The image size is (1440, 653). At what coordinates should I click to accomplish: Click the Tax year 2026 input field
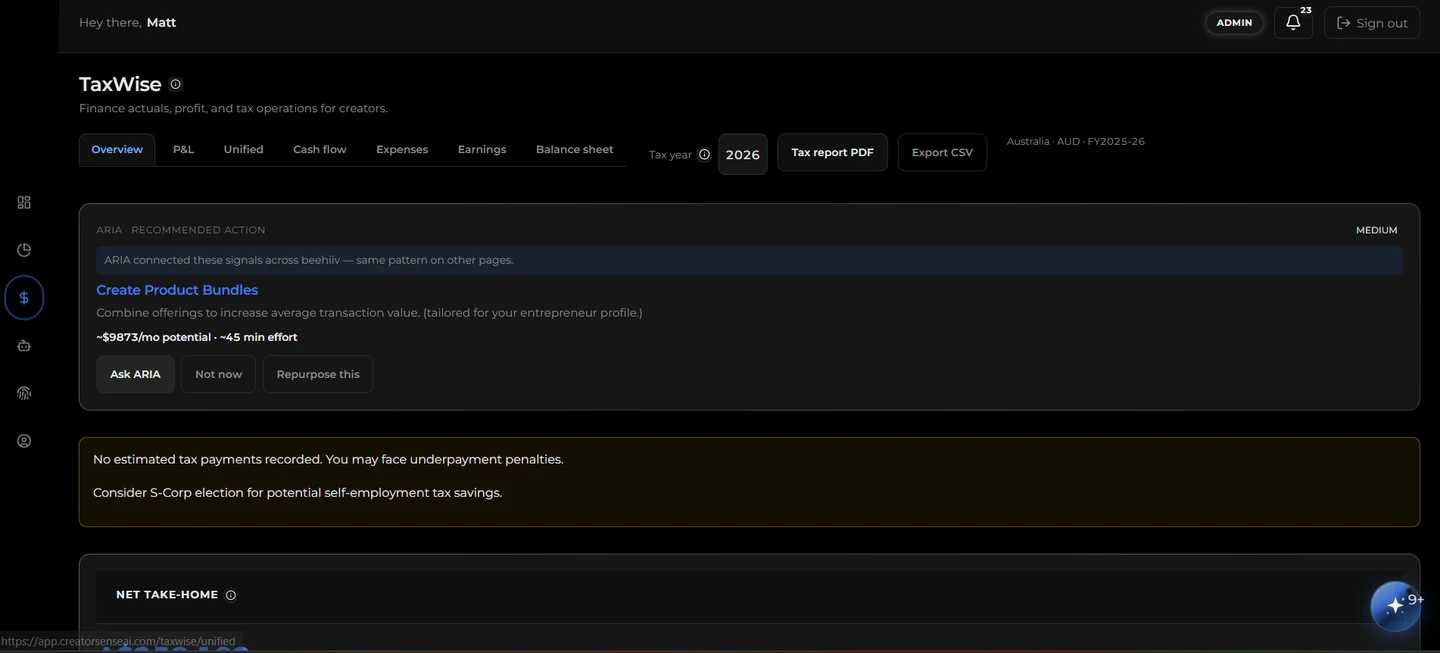(743, 155)
